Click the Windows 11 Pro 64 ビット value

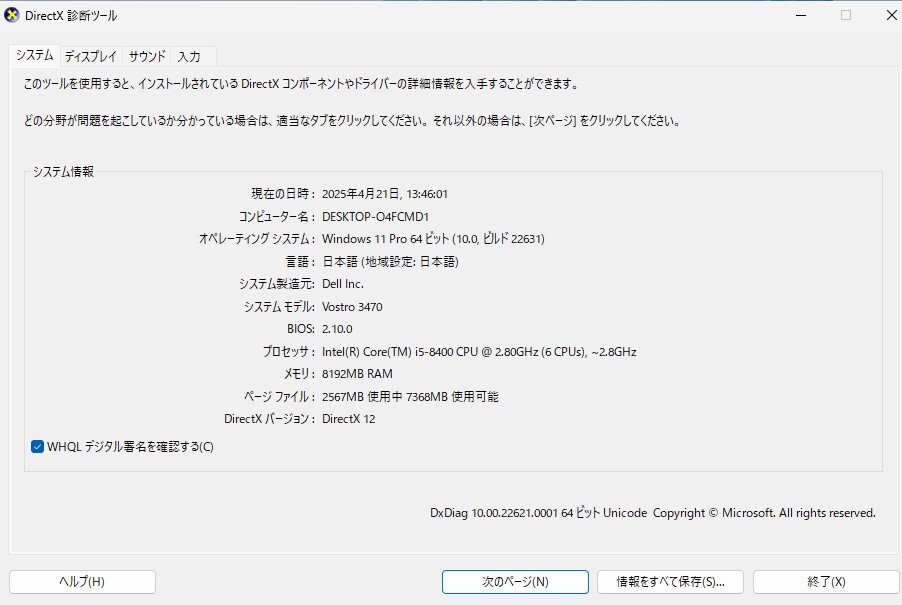point(433,239)
